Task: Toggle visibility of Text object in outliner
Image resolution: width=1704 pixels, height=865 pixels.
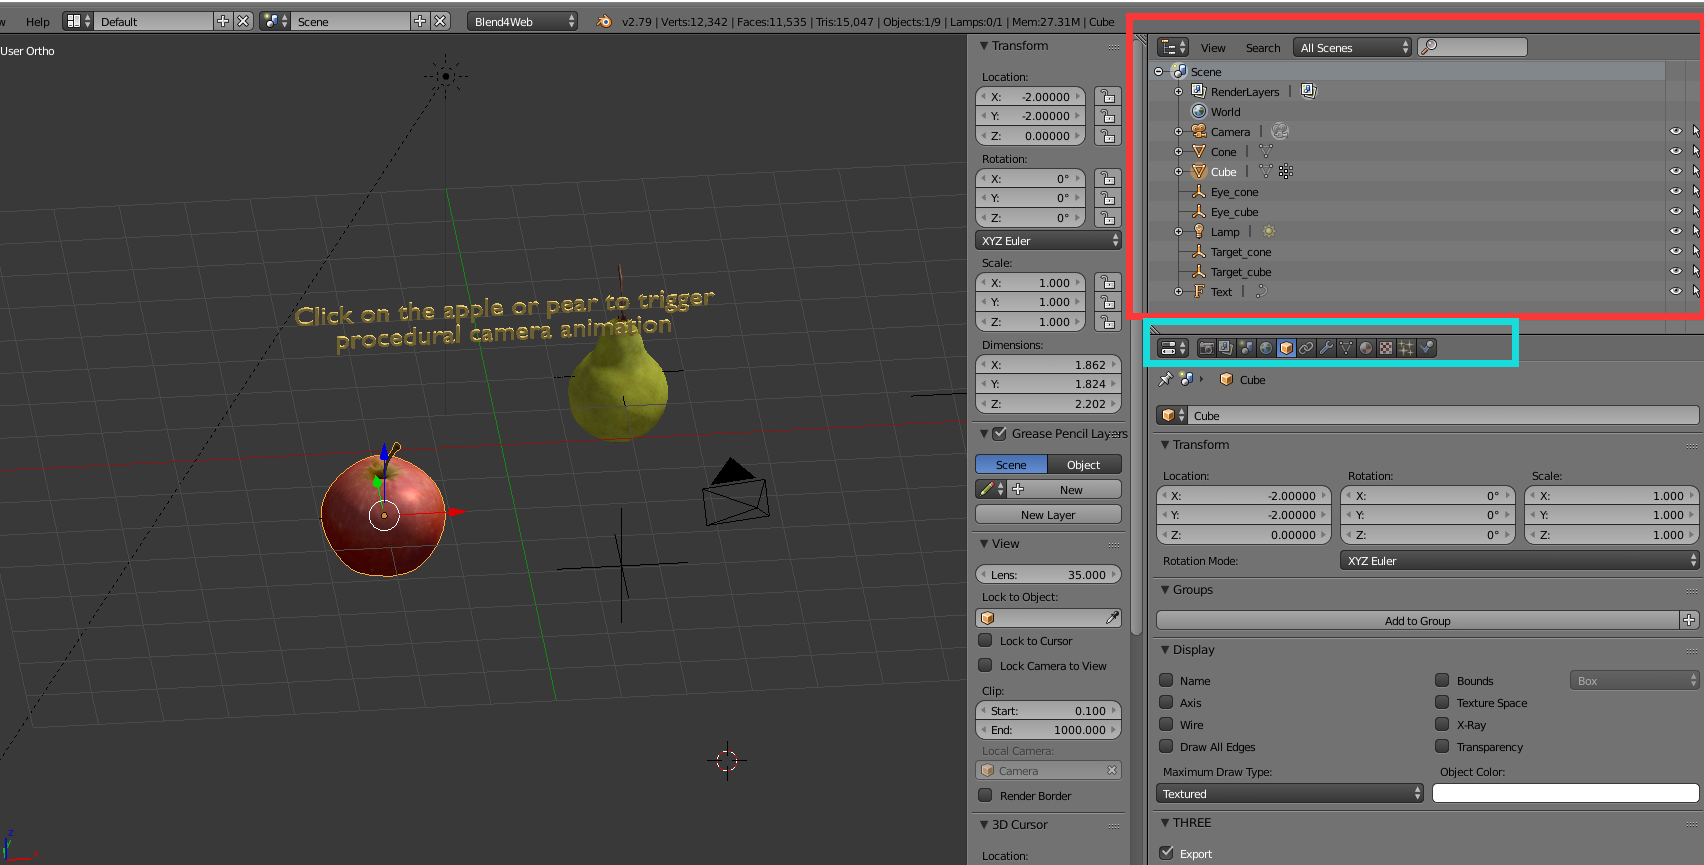Action: 1675,291
